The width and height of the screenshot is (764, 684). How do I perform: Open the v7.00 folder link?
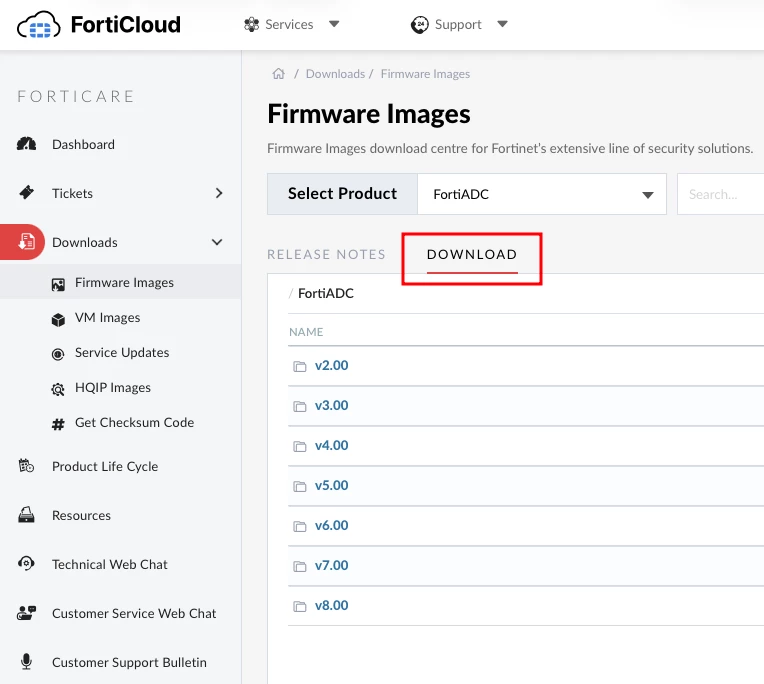pos(331,565)
